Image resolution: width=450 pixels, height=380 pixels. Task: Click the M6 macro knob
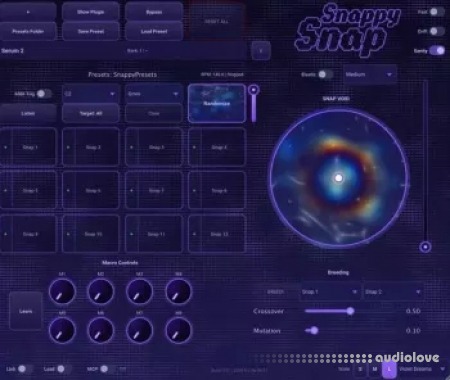pyautogui.click(x=101, y=330)
